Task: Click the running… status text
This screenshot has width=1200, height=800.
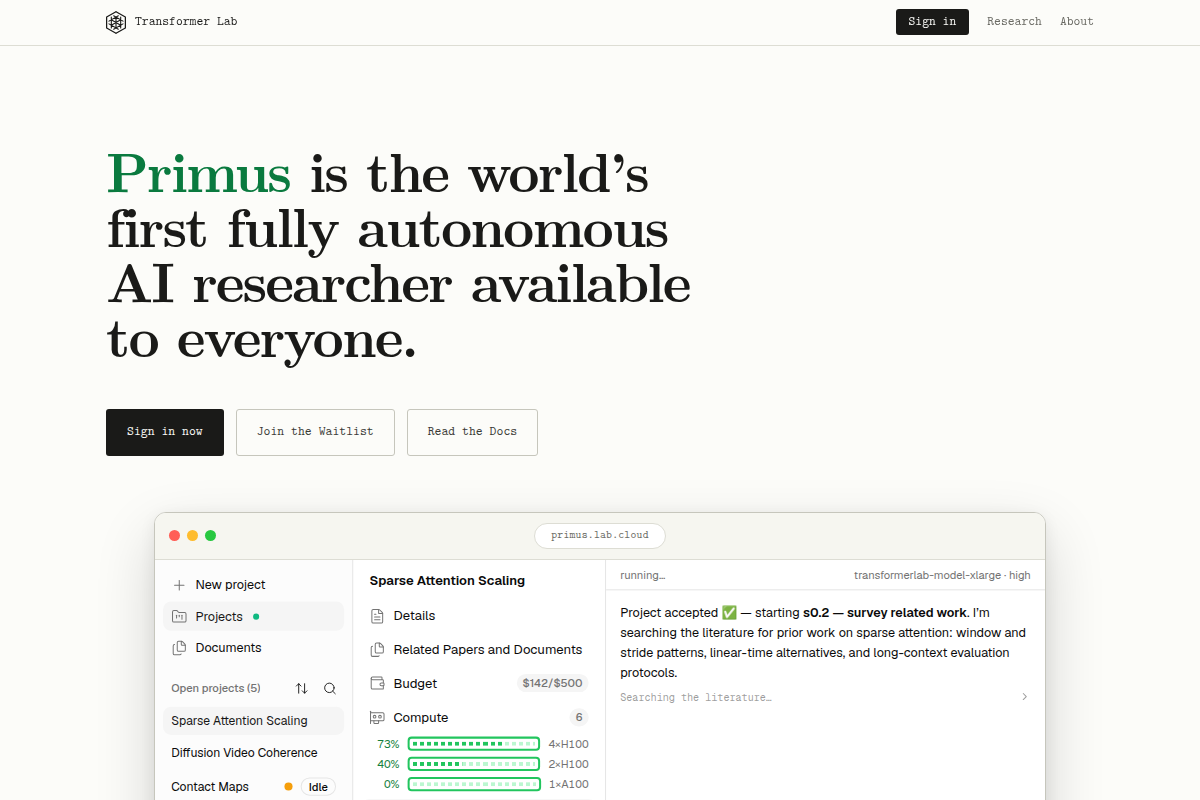Action: (643, 576)
